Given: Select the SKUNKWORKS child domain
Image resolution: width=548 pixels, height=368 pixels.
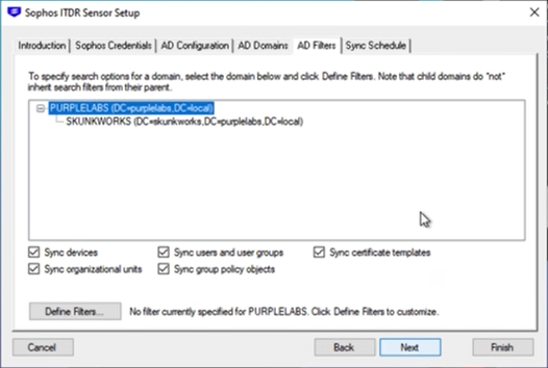Looking at the screenshot, I should 185,122.
